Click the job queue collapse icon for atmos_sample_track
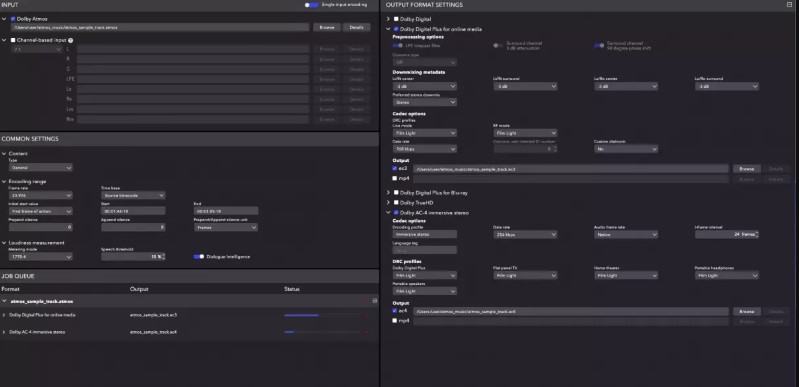Viewport: 799px width, 387px height. coord(375,301)
